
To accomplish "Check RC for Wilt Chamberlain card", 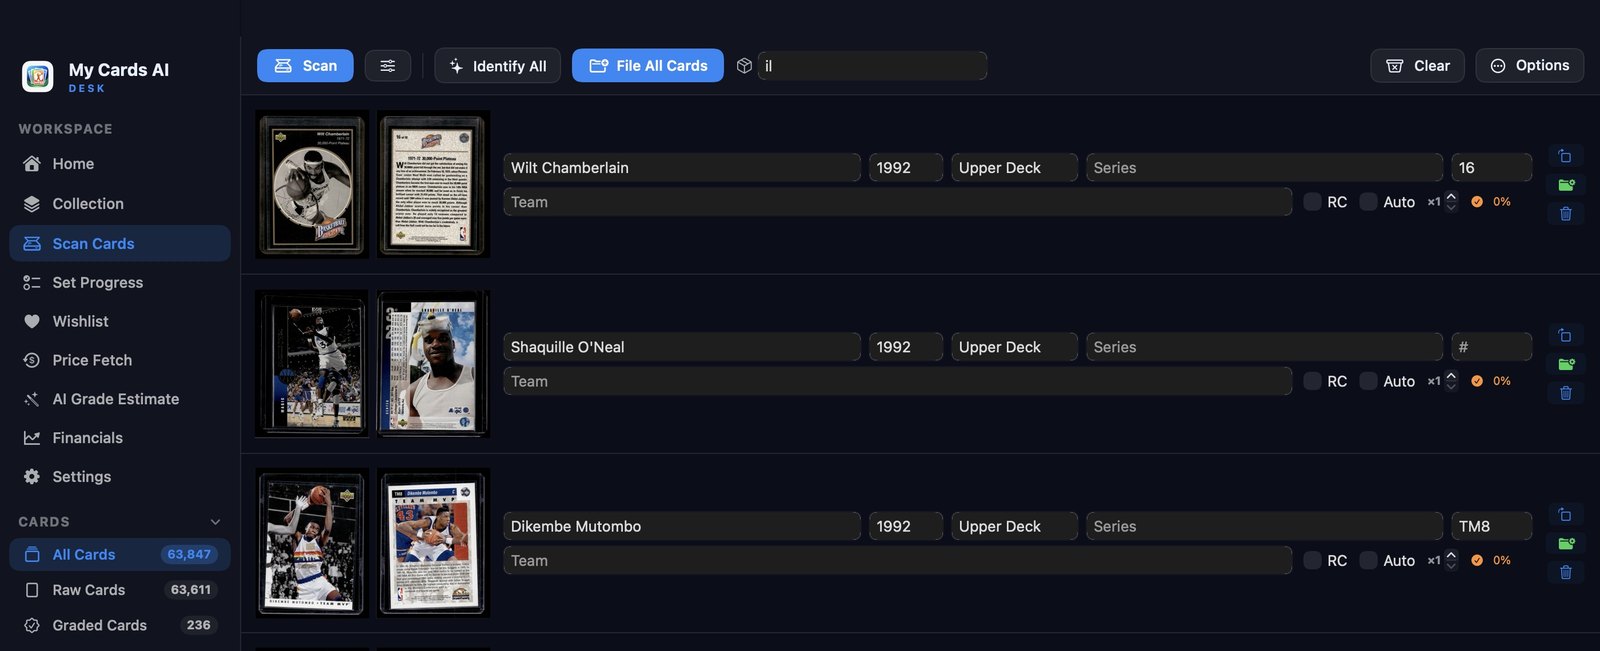I will pos(1312,202).
